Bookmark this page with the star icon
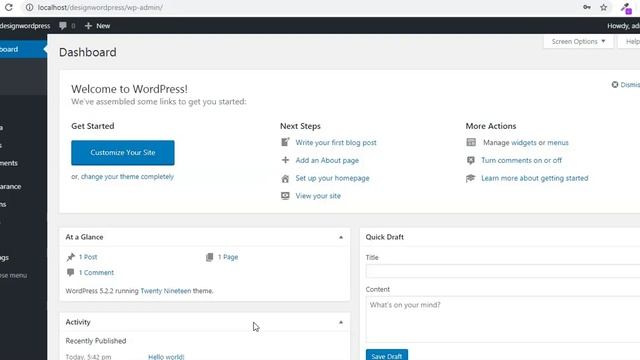This screenshot has width=640, height=360. [603, 7]
